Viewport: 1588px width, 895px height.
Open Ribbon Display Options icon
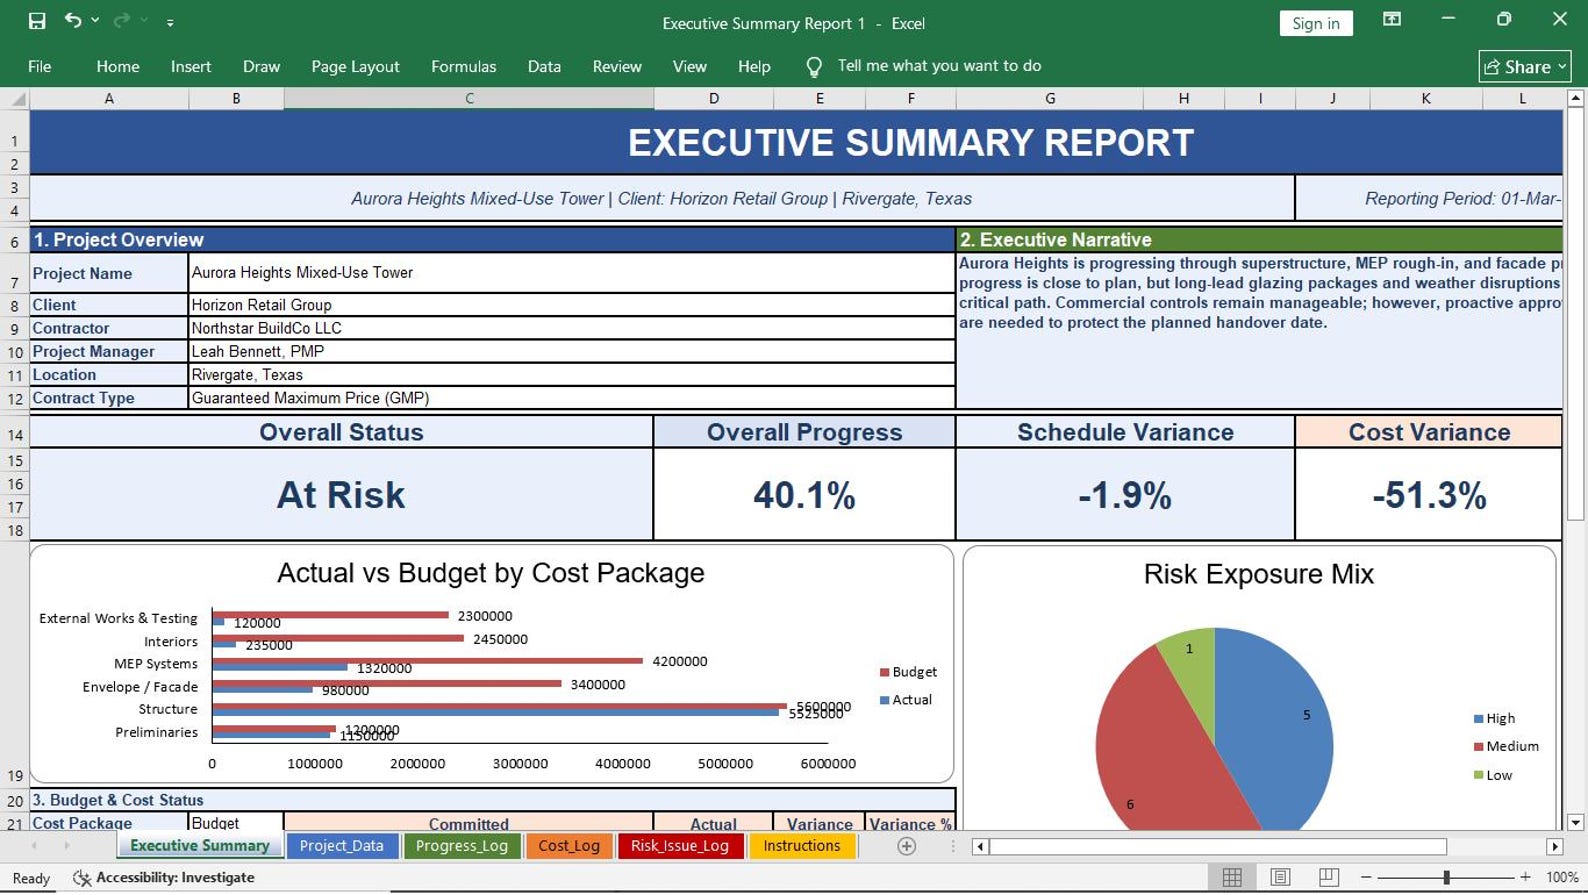(1391, 19)
